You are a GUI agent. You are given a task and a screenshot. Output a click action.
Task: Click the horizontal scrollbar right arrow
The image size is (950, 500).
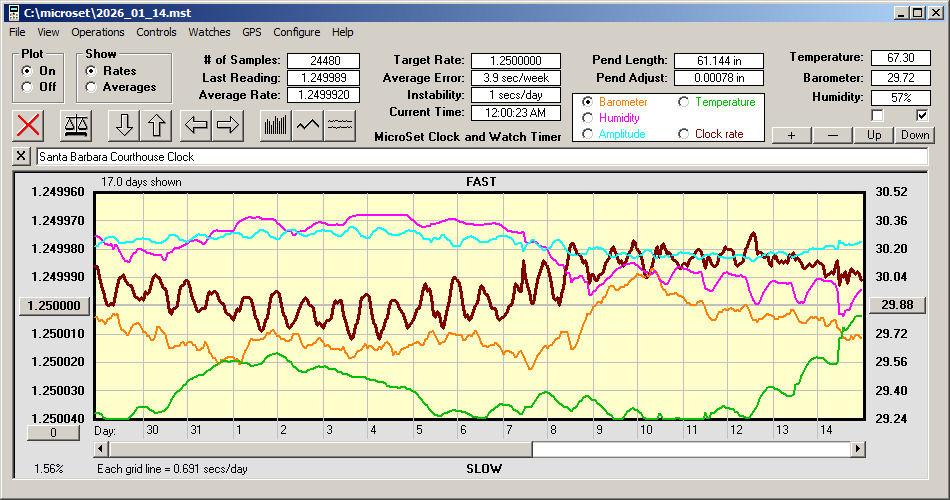(857, 450)
